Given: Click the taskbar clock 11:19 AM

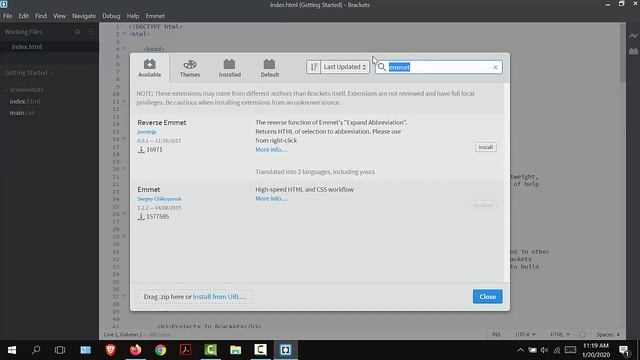Looking at the screenshot, I should pyautogui.click(x=596, y=346).
